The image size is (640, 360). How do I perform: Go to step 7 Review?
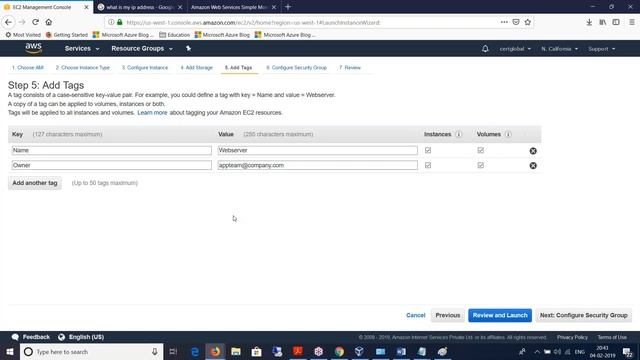pos(350,67)
